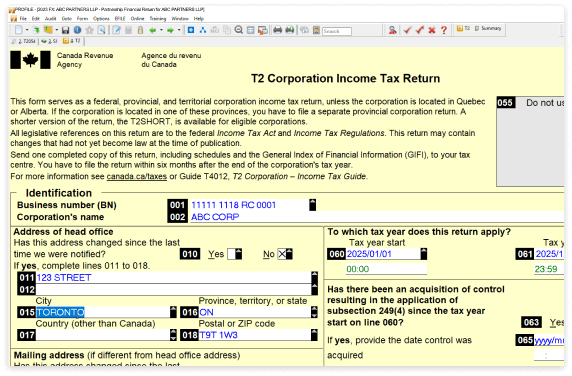
Task: Click the blue info circle icon
Action: (77, 30)
